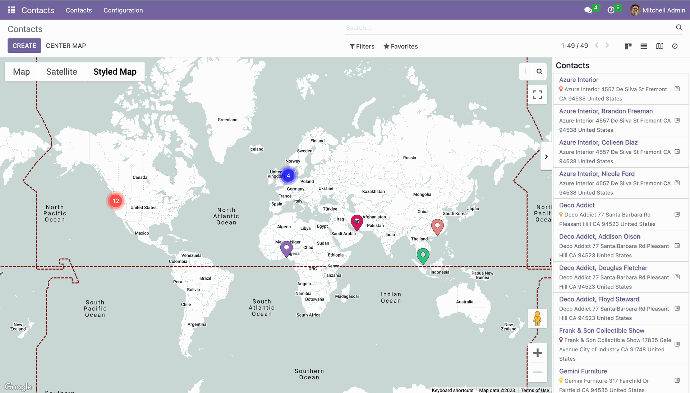Screen dimensions: 690x393
Task: Go to next page of records
Action: [x=607, y=45]
